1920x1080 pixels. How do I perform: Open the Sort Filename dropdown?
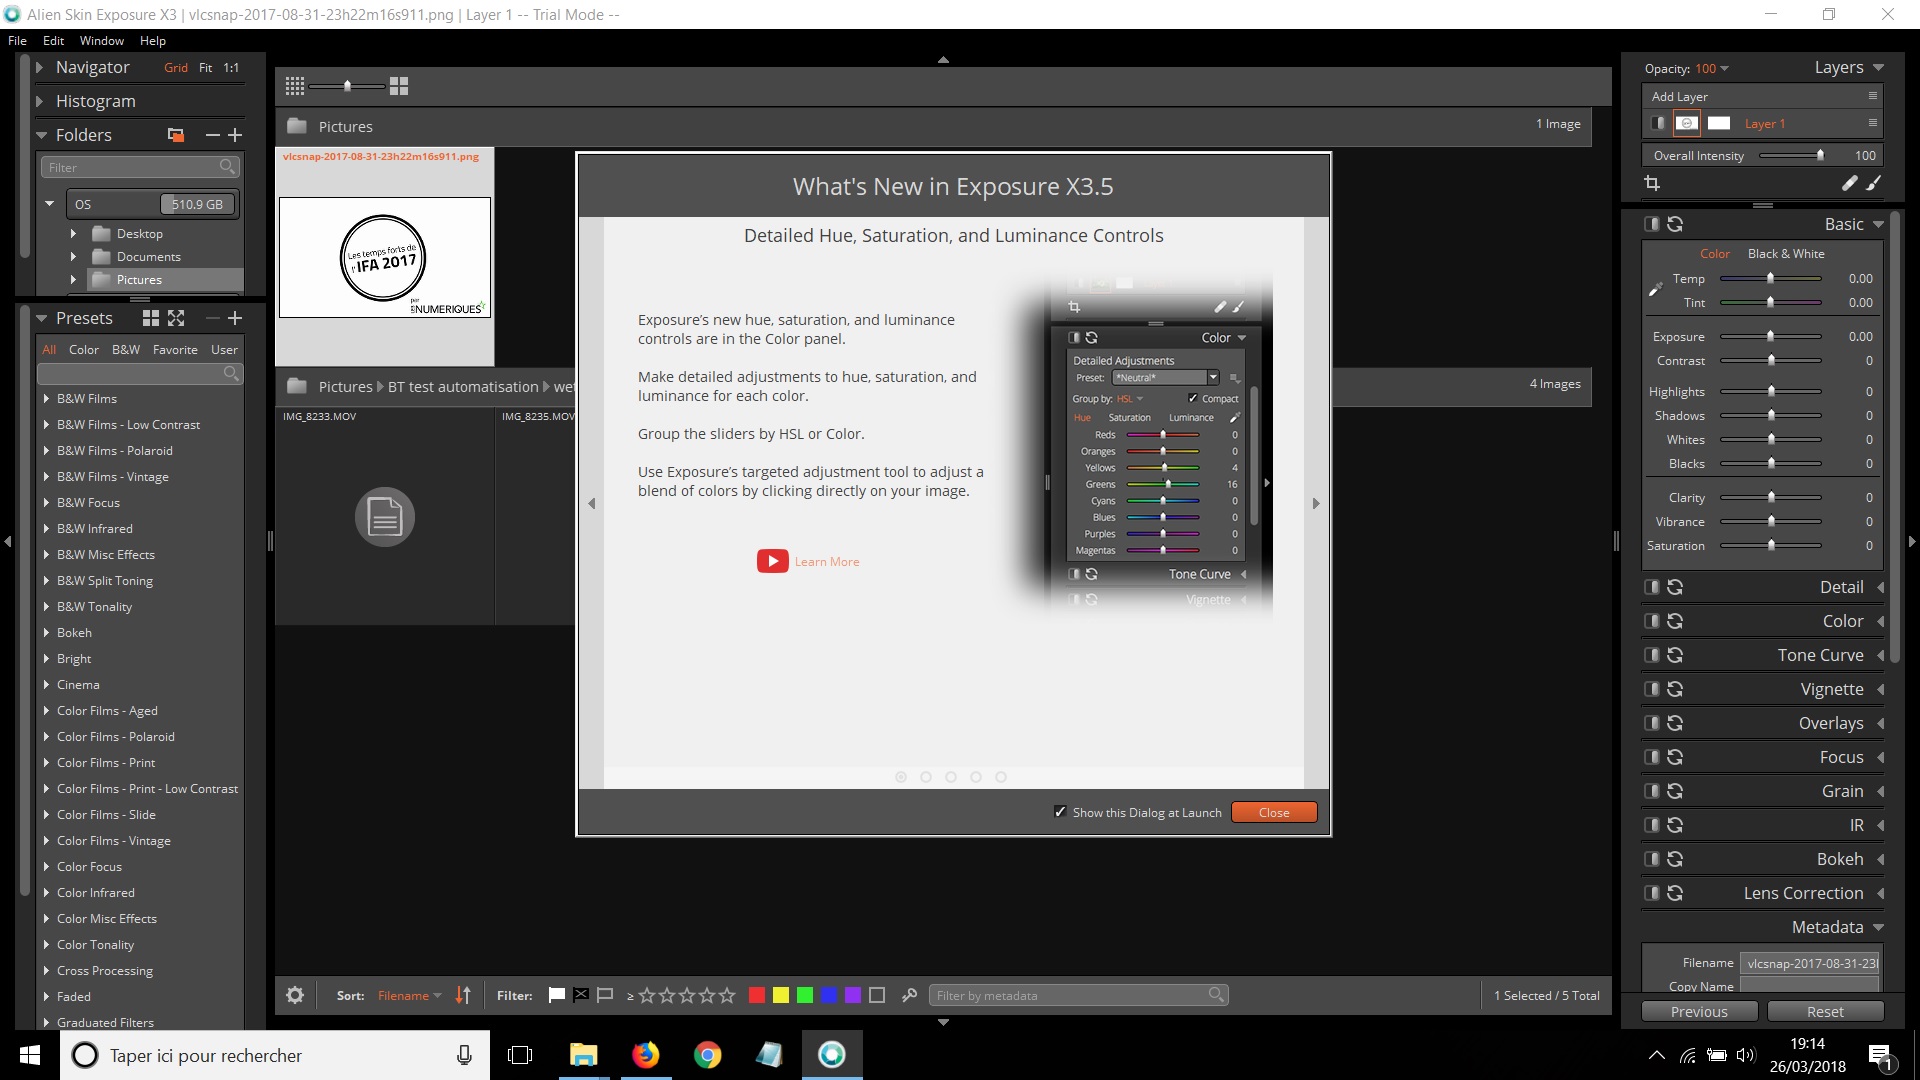click(x=409, y=995)
